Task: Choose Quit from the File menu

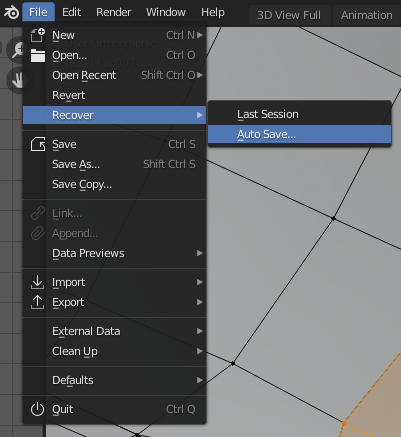Action: pyautogui.click(x=115, y=409)
